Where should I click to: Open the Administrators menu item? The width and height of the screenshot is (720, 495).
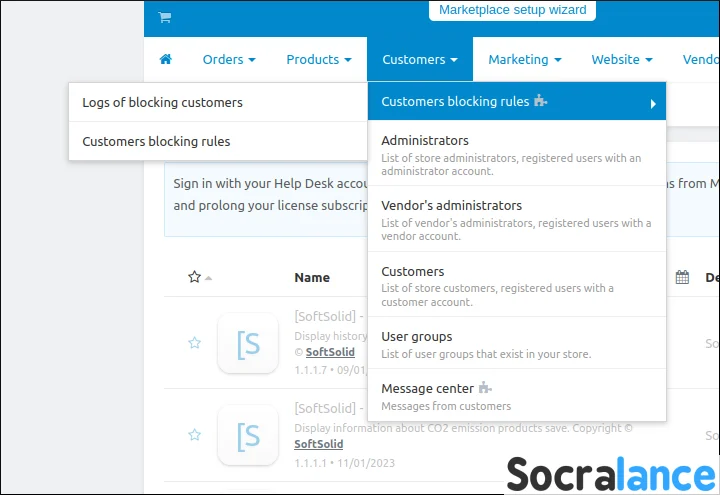425,141
